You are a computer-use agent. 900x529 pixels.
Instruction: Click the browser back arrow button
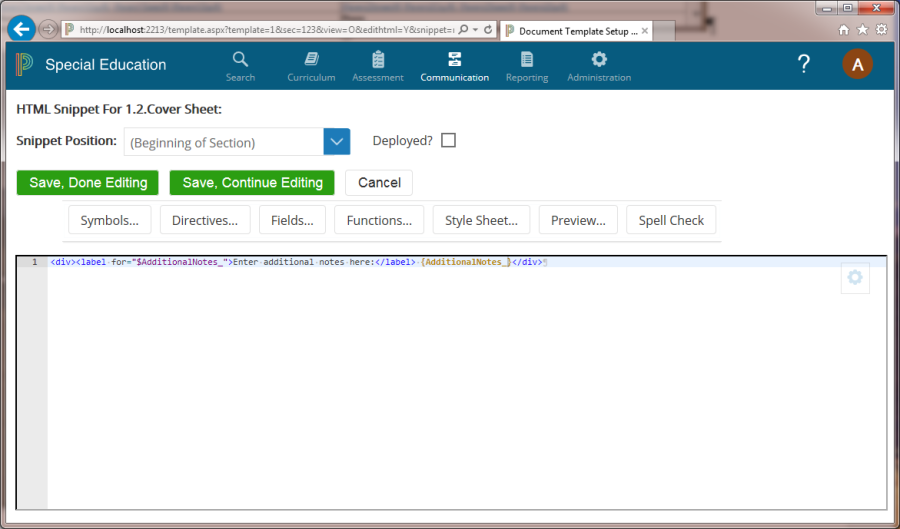21,29
